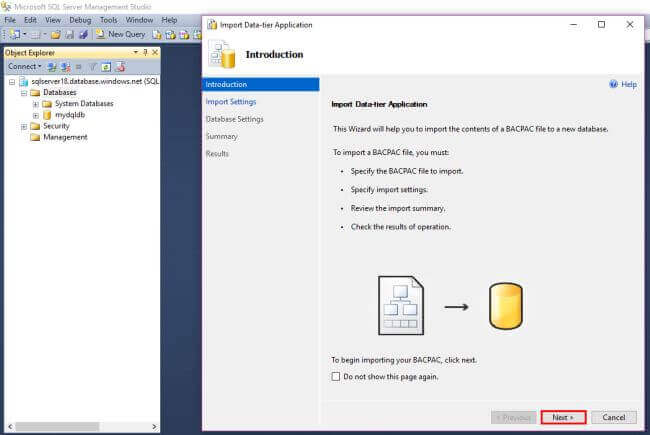The image size is (650, 435).
Task: Go to the Import Settings step
Action: [231, 102]
